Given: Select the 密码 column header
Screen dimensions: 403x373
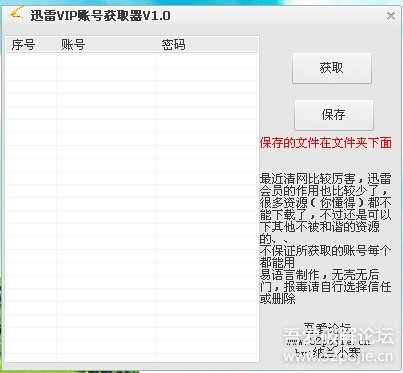Looking at the screenshot, I should (207, 44).
